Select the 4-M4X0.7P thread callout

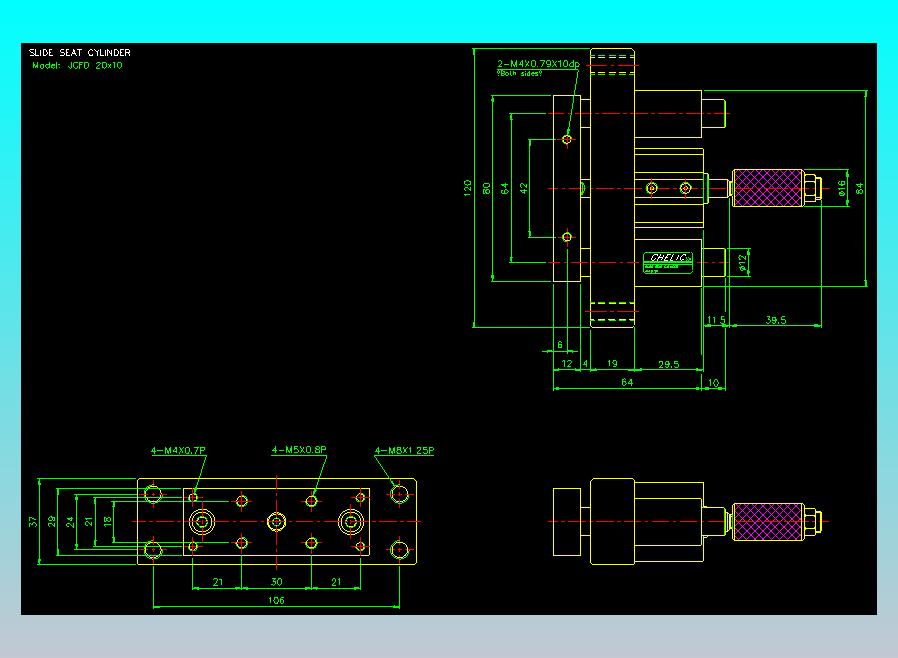coord(178,450)
